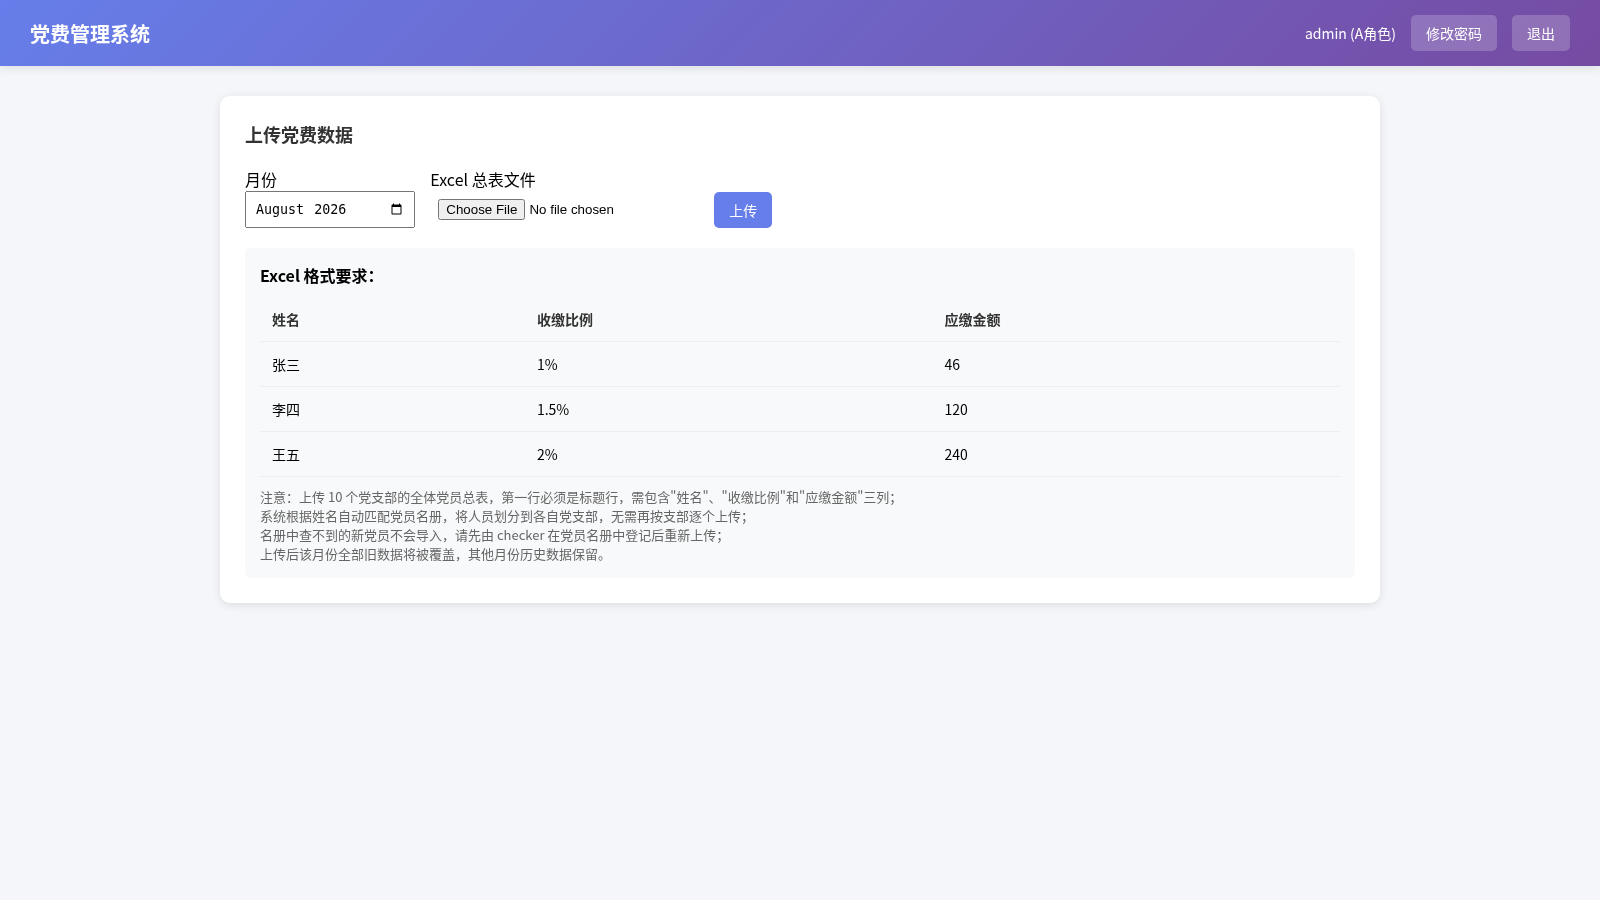Screen dimensions: 1600x900
Task: Click the 月份 label
Action: pyautogui.click(x=261, y=180)
